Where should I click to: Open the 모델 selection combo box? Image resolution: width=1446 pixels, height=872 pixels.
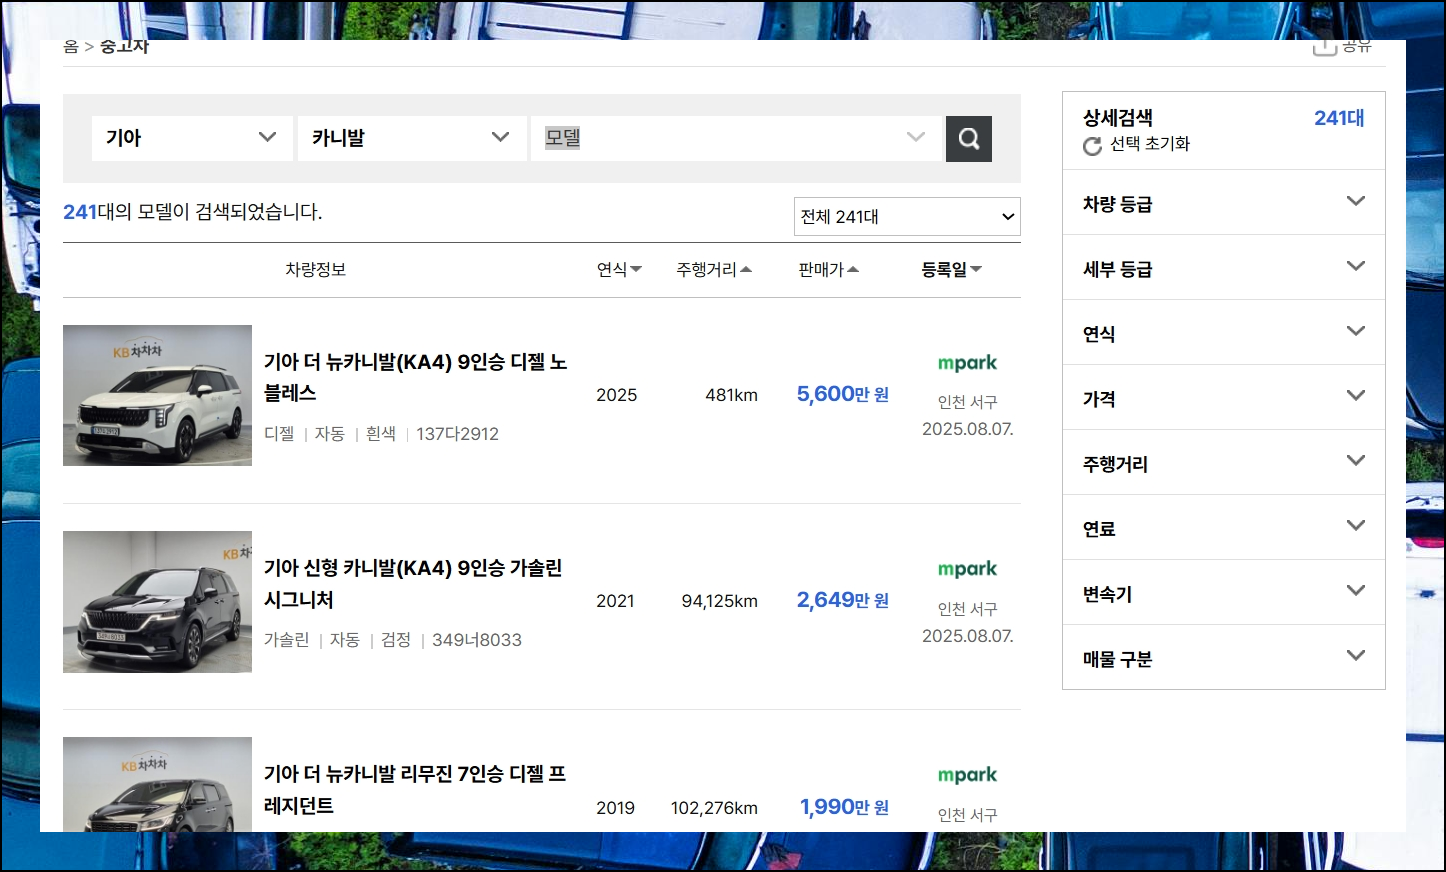pos(736,138)
